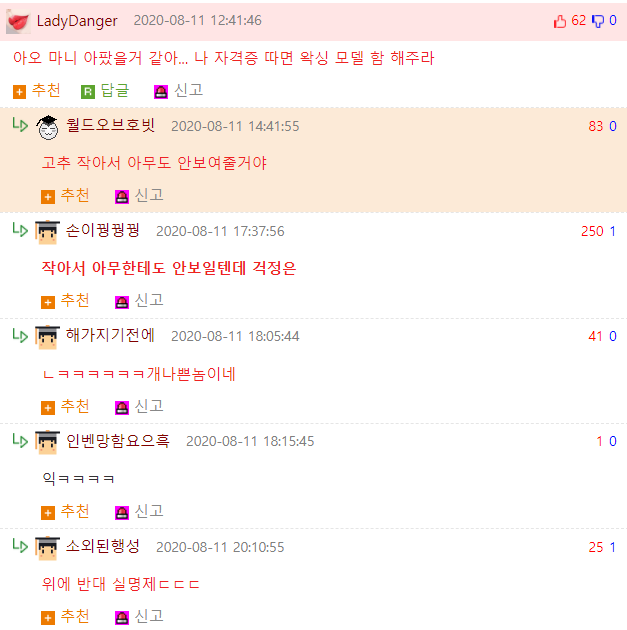Click 추천 under 해가지기전에's reply

[x=75, y=406]
